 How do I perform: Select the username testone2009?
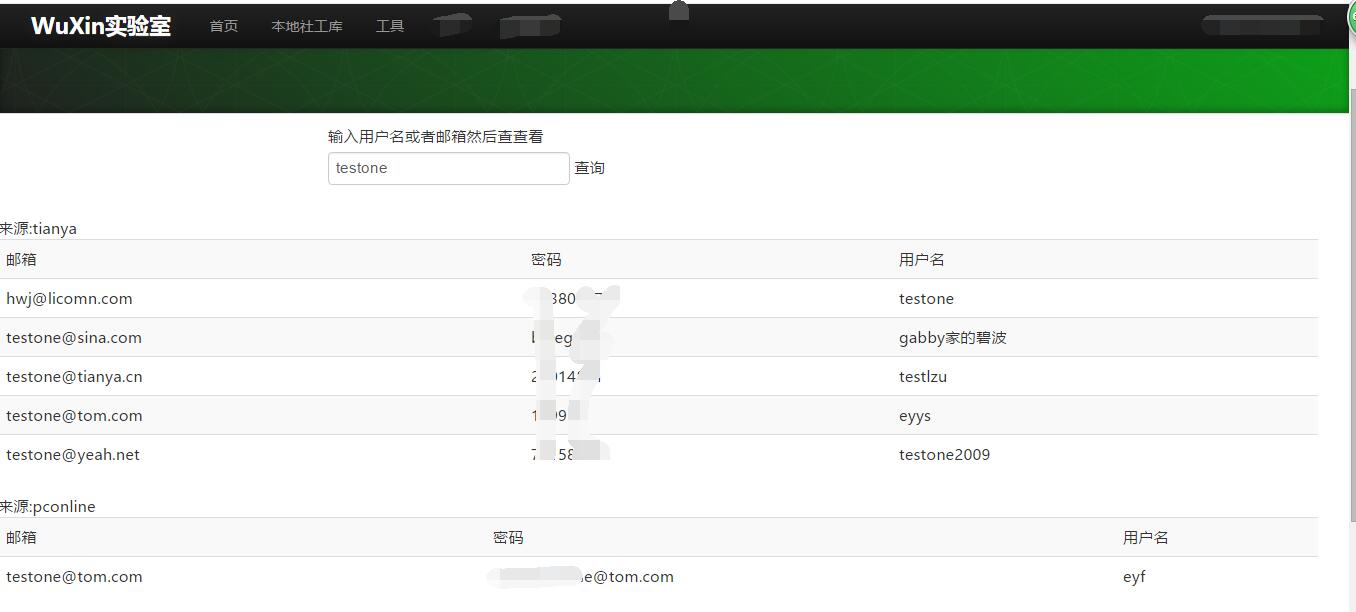944,454
